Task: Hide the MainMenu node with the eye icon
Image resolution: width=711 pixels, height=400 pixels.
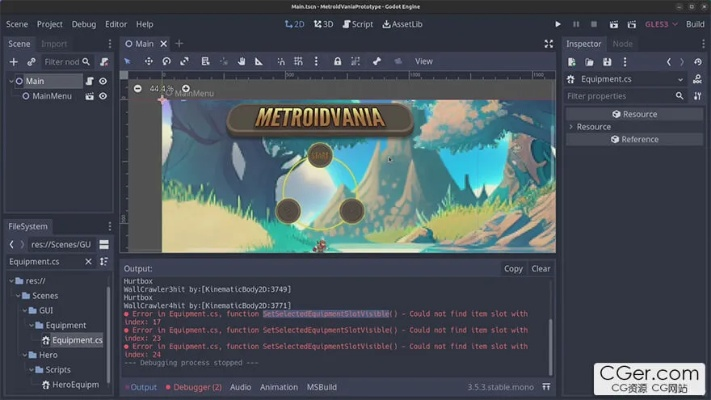Action: (102, 96)
